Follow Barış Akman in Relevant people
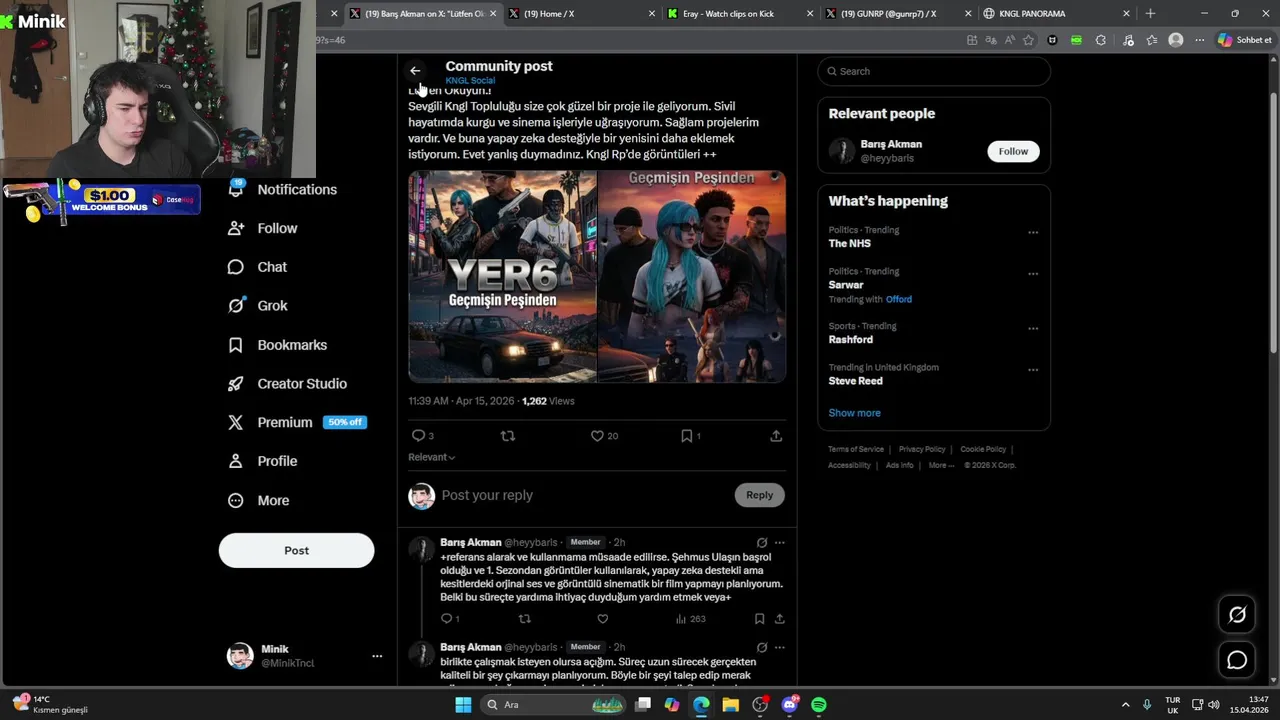The width and height of the screenshot is (1280, 720). 1013,151
